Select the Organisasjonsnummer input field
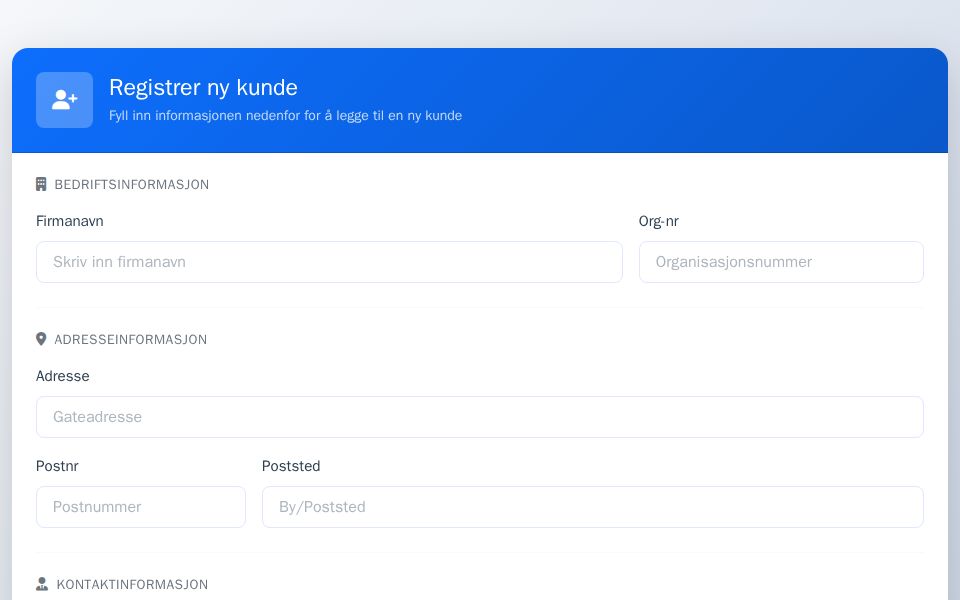 pyautogui.click(x=781, y=262)
